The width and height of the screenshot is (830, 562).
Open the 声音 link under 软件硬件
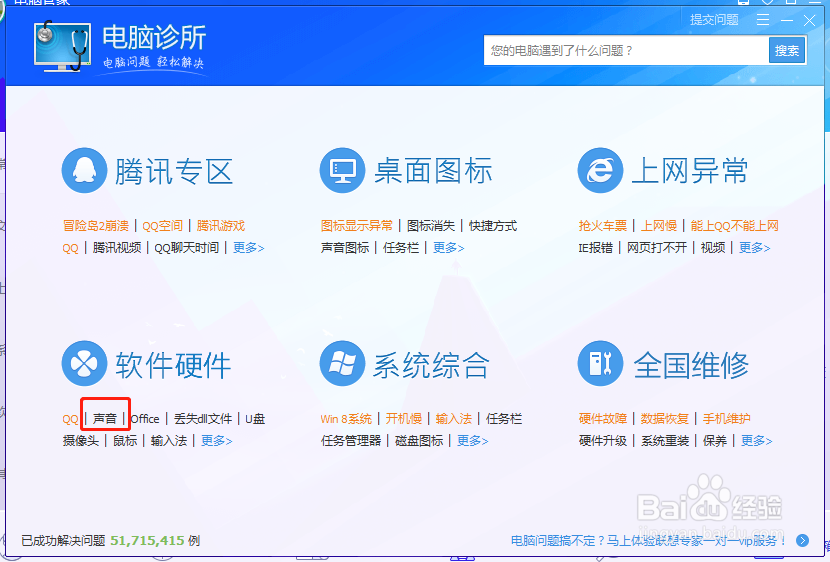point(105,419)
